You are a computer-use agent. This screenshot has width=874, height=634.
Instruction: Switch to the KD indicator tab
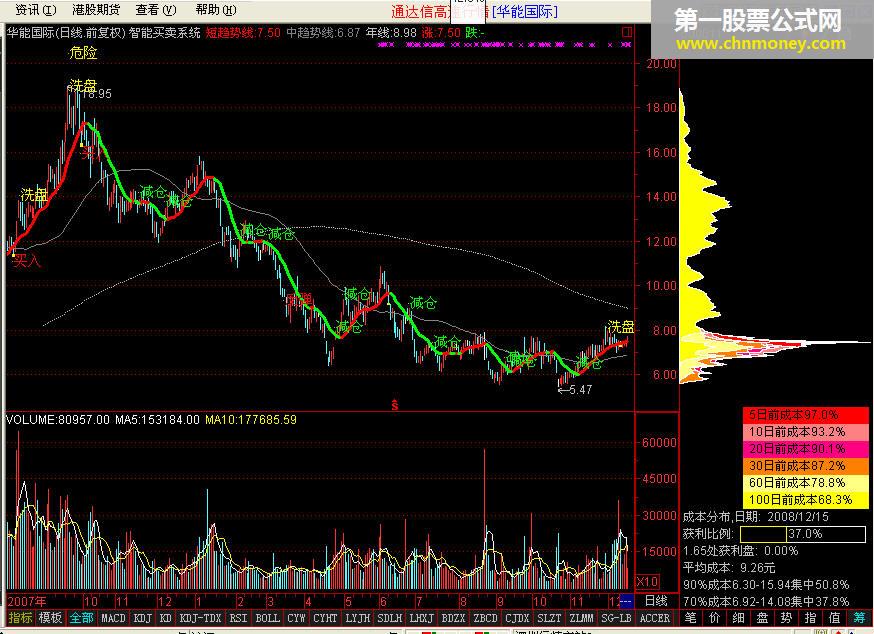(x=166, y=618)
